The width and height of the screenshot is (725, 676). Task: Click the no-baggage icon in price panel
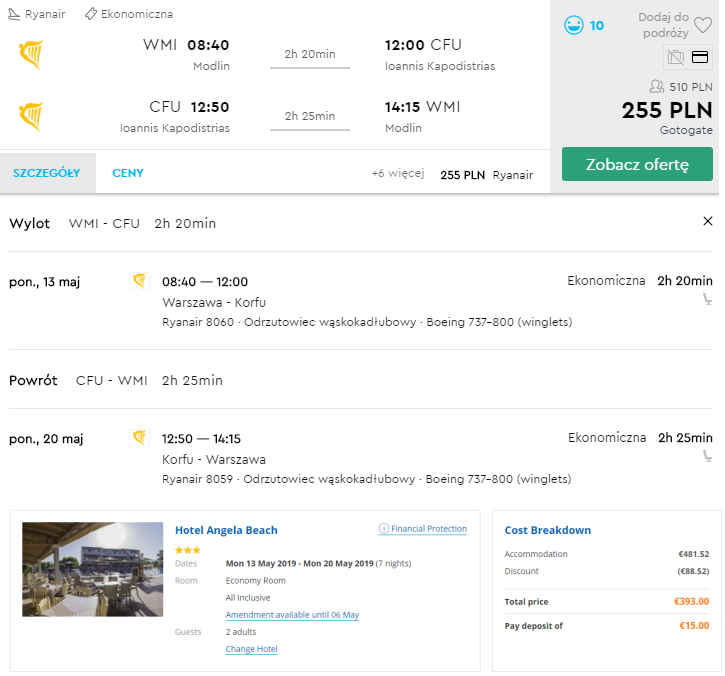pyautogui.click(x=676, y=57)
